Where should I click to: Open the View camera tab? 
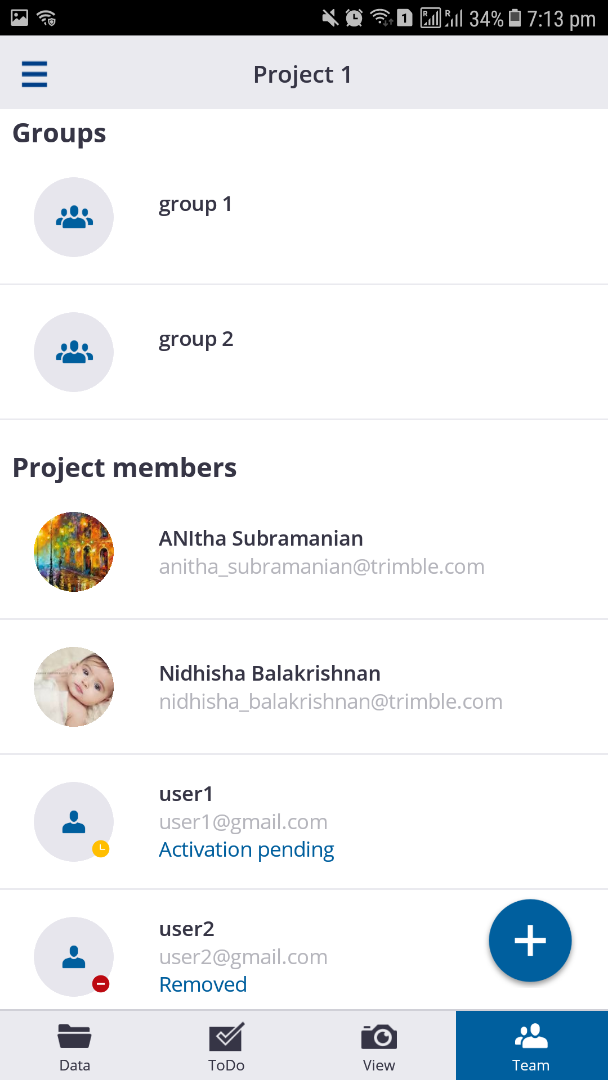(379, 1046)
